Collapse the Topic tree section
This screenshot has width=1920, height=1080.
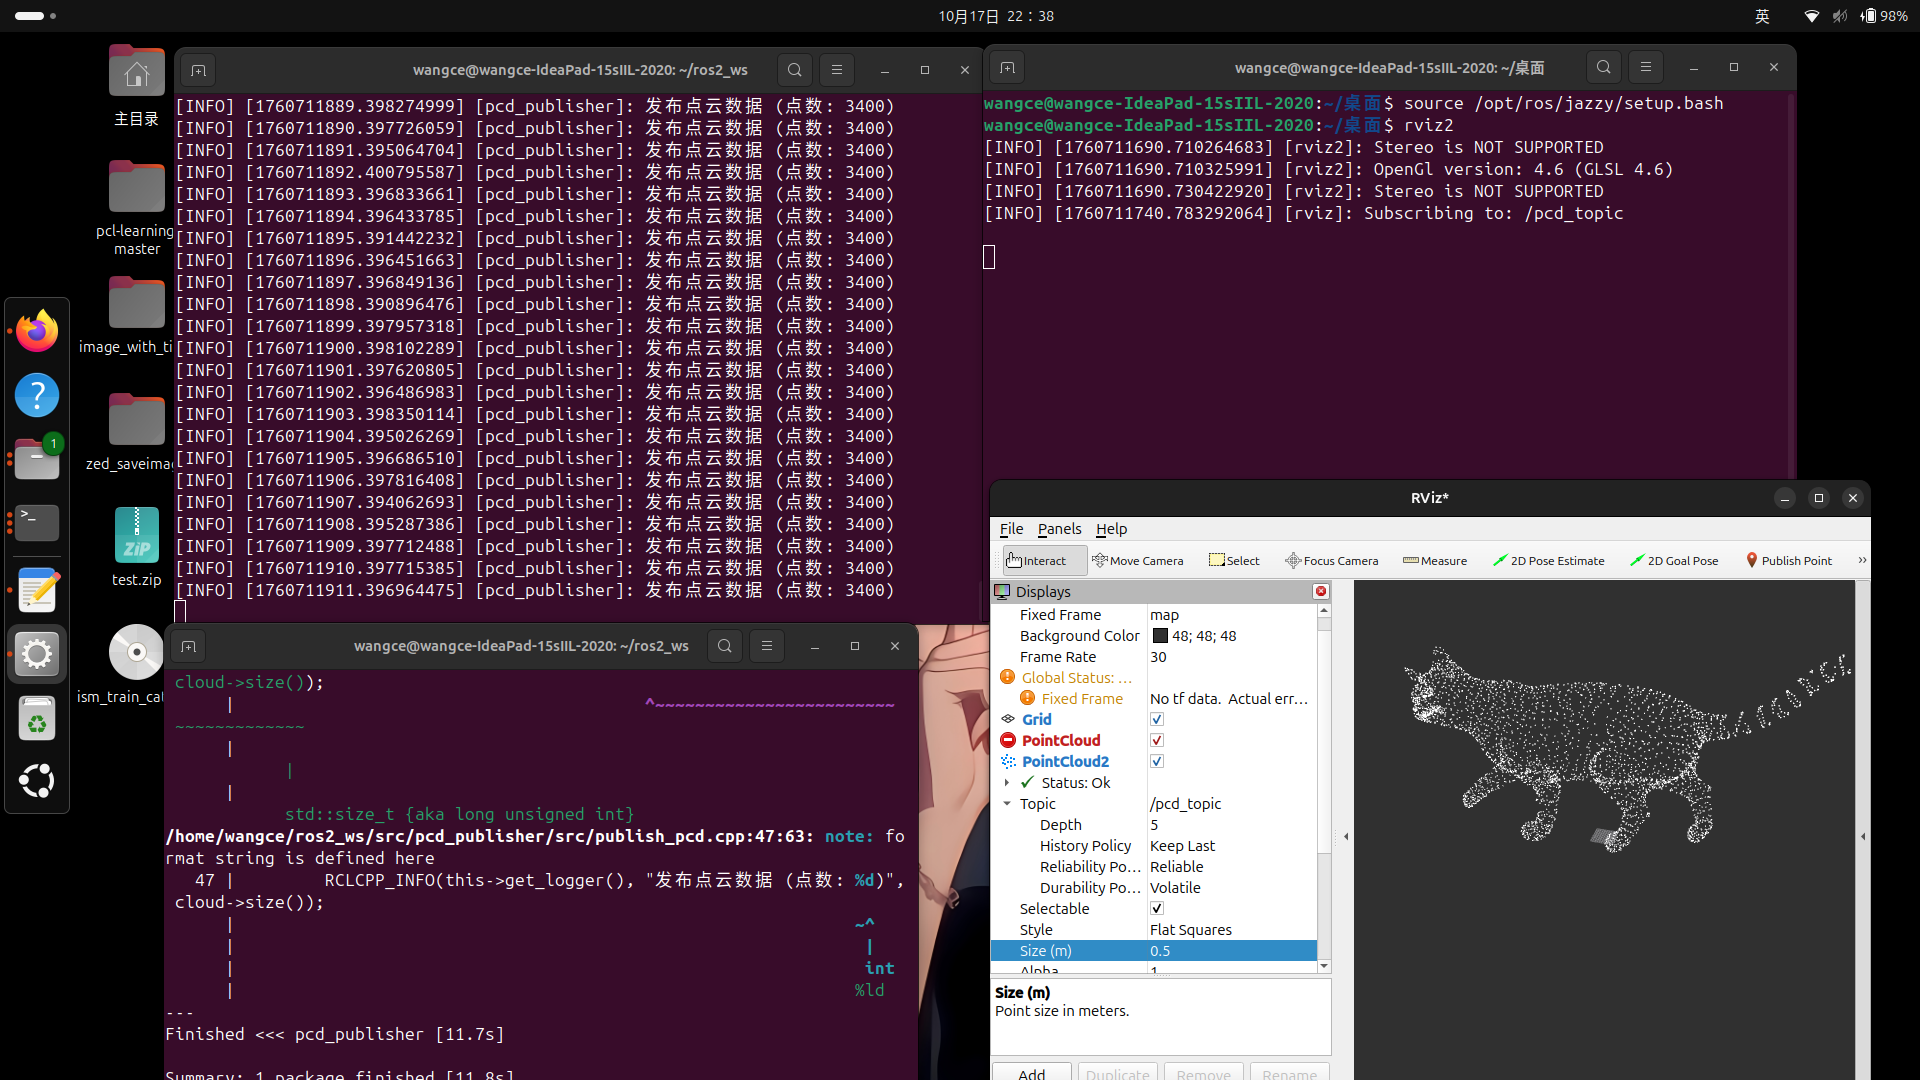(x=1007, y=804)
